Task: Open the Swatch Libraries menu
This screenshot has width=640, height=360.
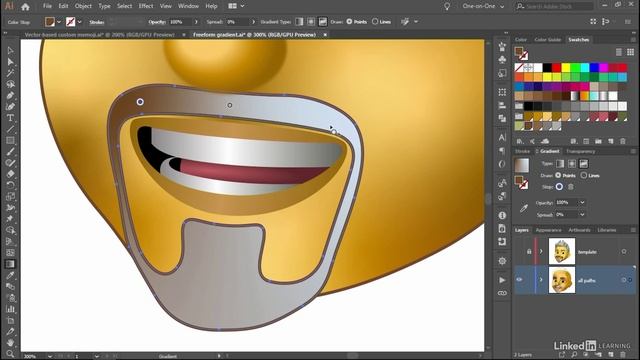Action: [520, 141]
